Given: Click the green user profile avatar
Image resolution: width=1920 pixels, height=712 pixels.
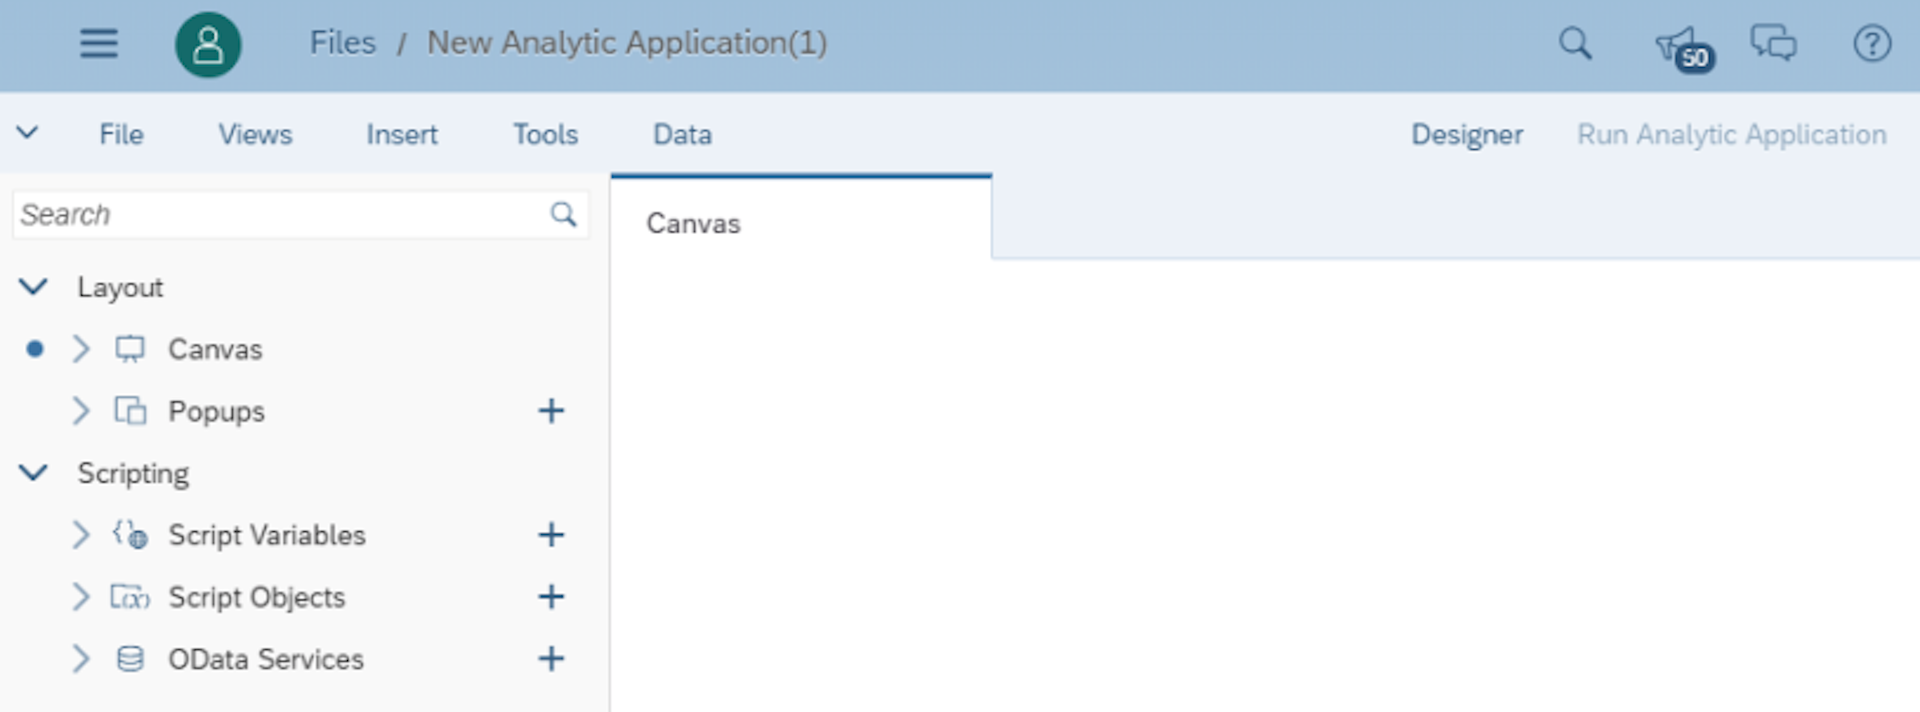Looking at the screenshot, I should (208, 44).
